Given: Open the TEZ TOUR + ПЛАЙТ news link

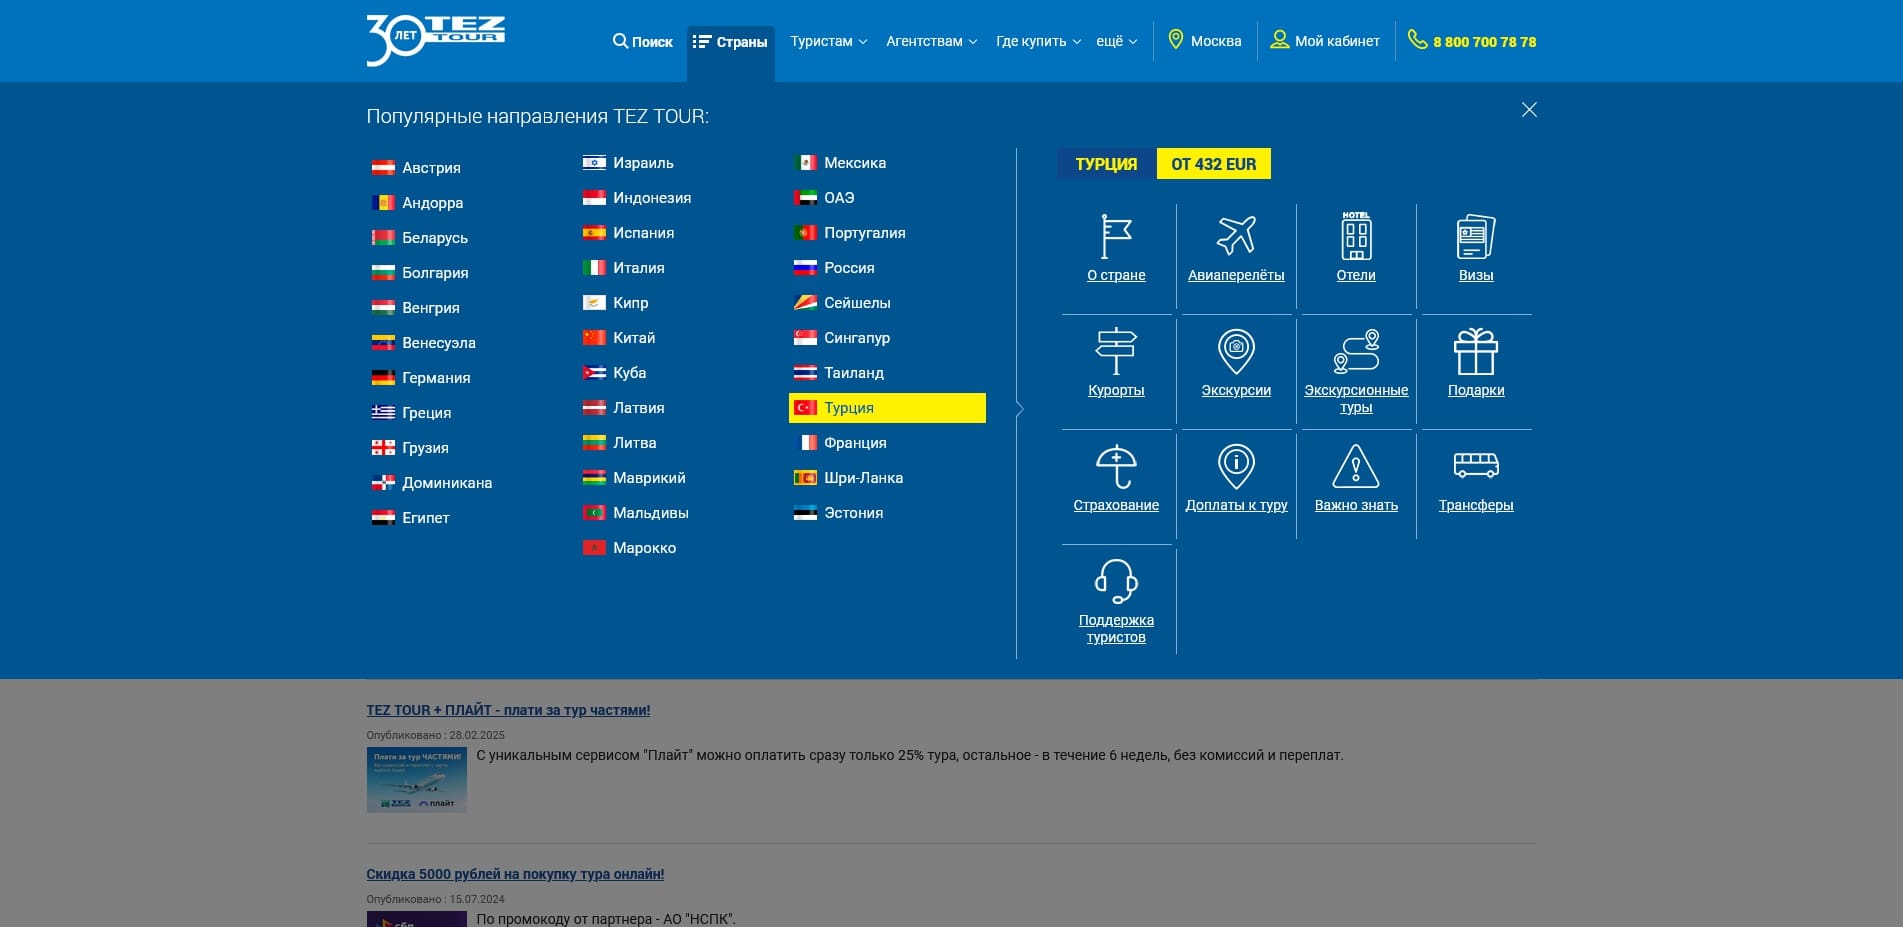Looking at the screenshot, I should click(508, 710).
